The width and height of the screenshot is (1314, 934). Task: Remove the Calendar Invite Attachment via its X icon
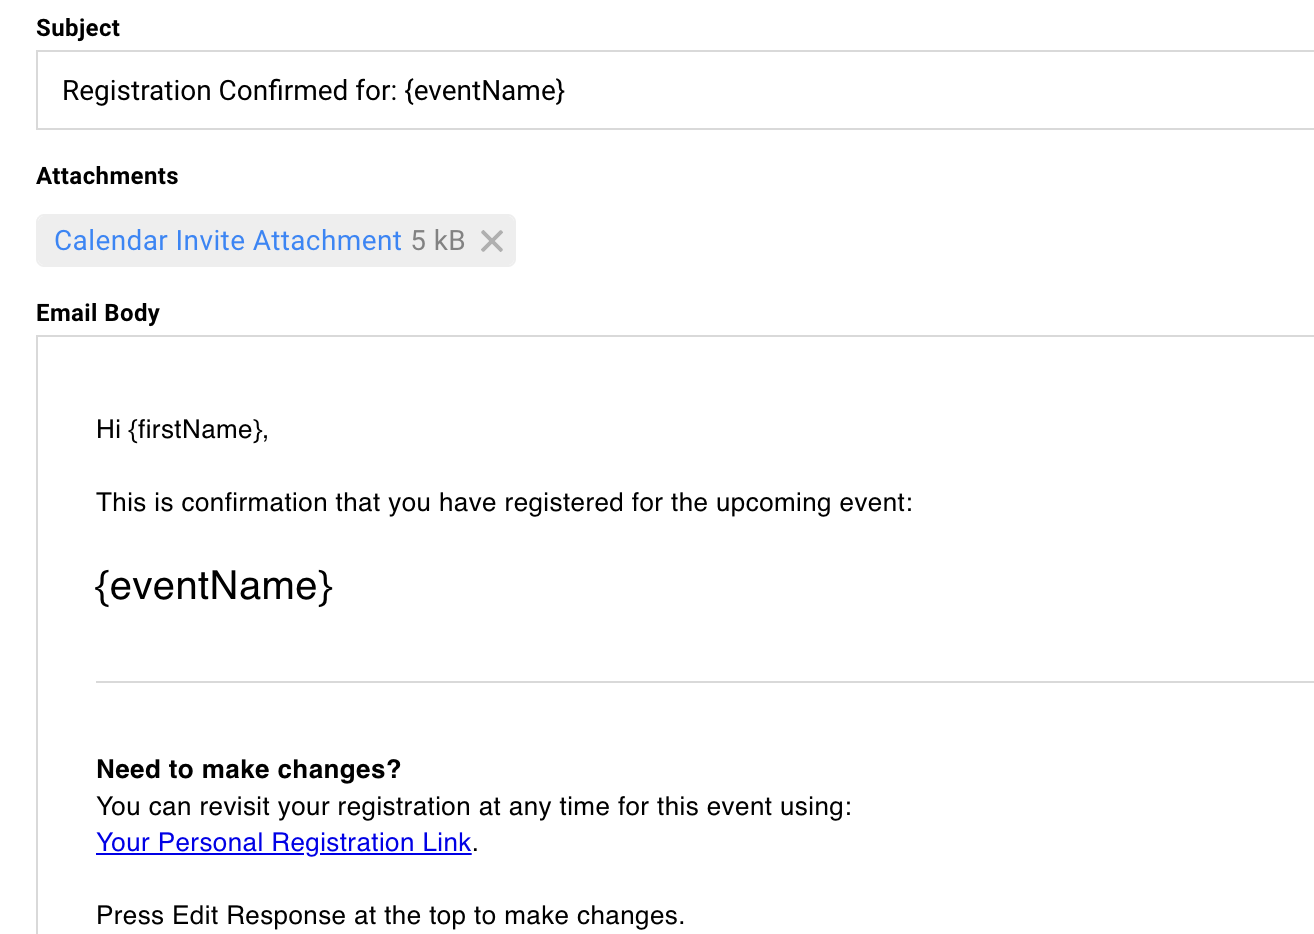pos(491,240)
